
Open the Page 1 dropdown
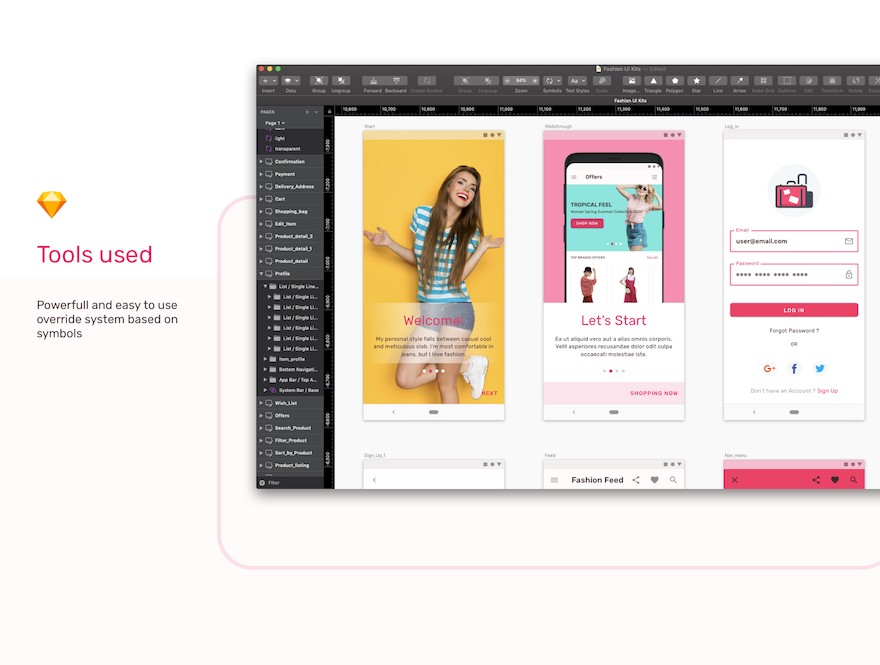pyautogui.click(x=275, y=123)
